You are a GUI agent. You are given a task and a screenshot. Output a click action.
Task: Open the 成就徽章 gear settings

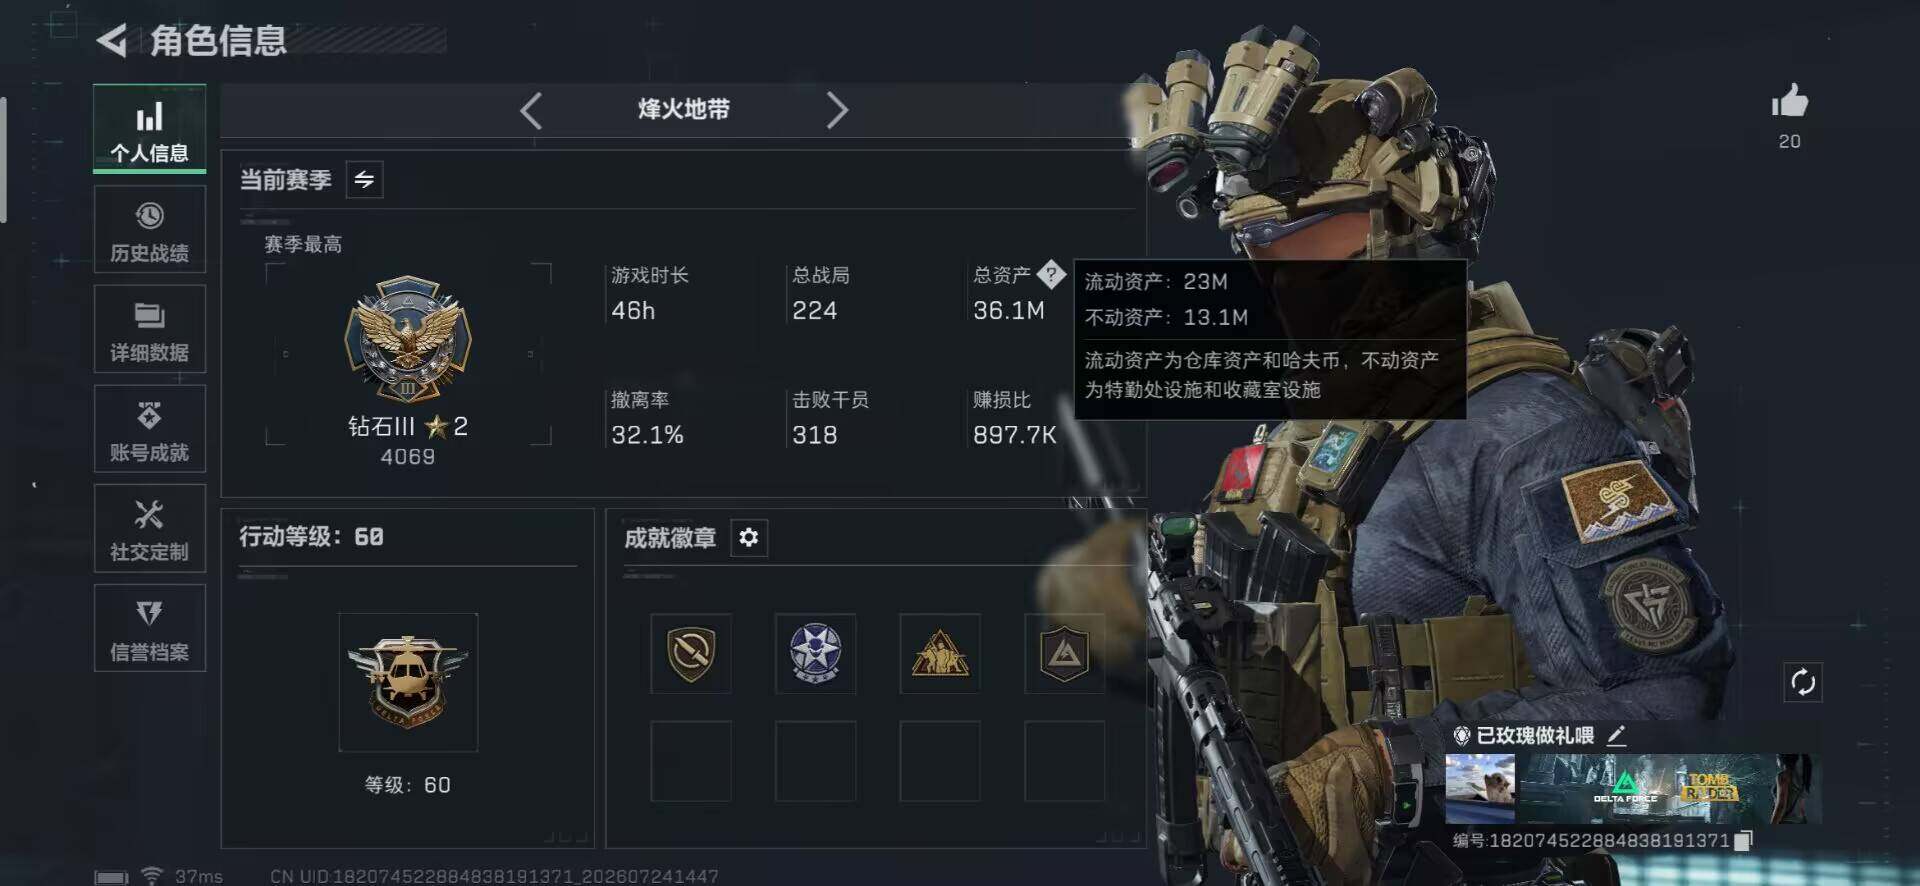(x=748, y=538)
